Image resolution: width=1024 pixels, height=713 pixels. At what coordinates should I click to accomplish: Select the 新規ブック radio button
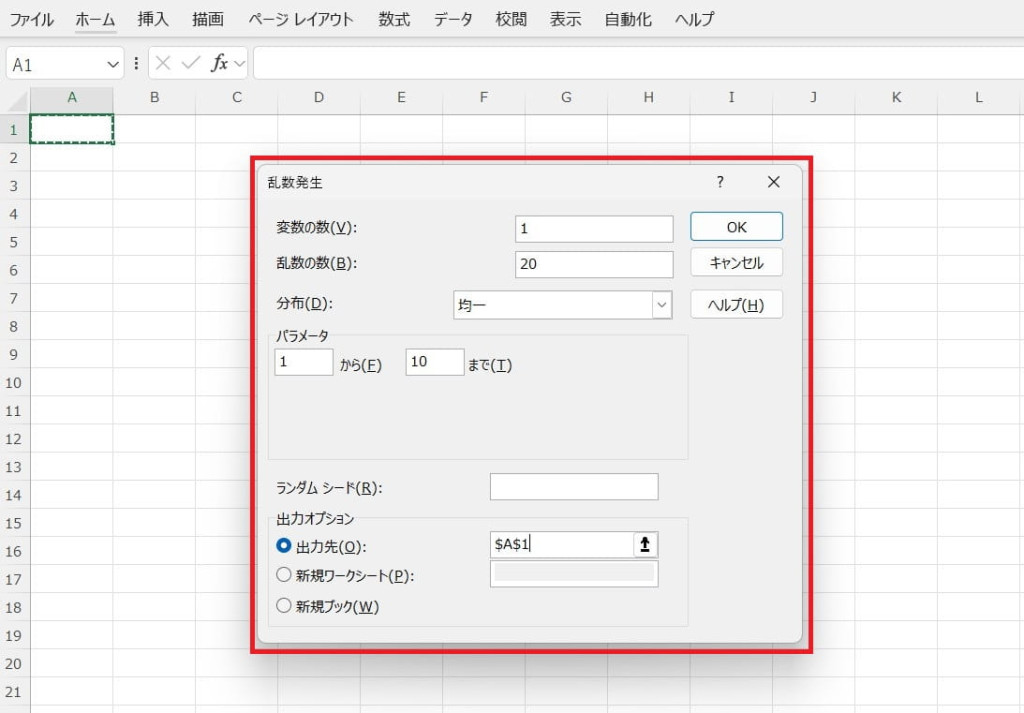coord(283,605)
